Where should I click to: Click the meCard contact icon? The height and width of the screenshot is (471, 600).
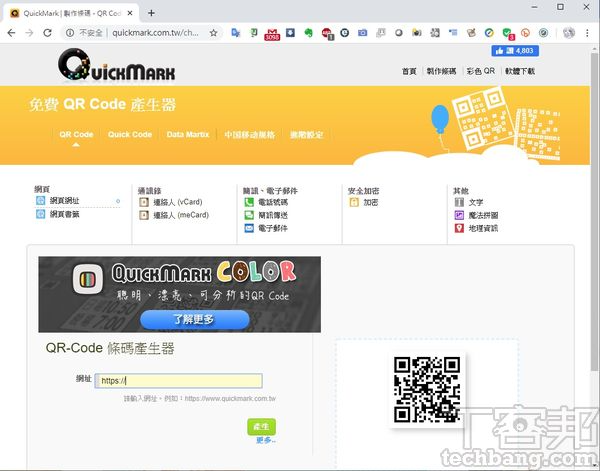pyautogui.click(x=144, y=215)
